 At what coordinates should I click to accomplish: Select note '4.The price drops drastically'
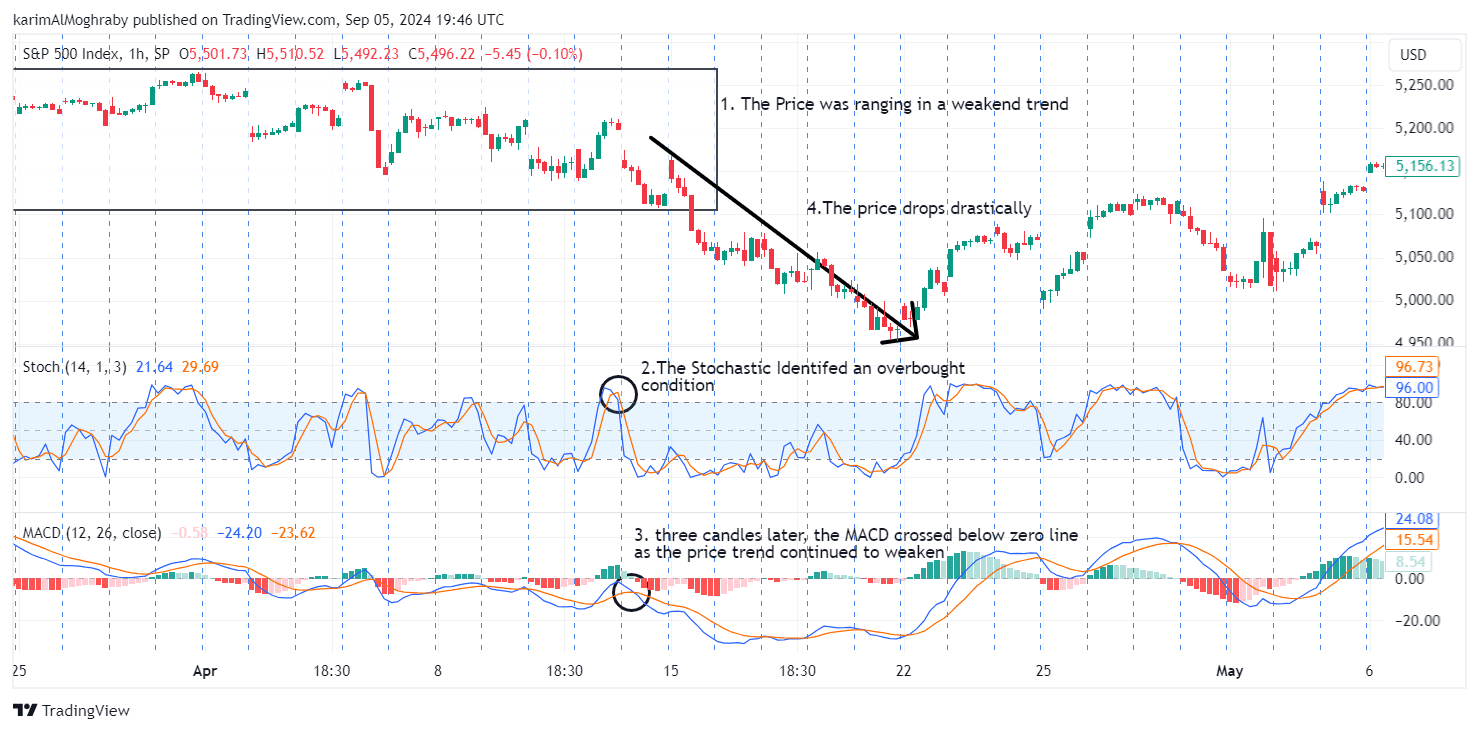(919, 208)
